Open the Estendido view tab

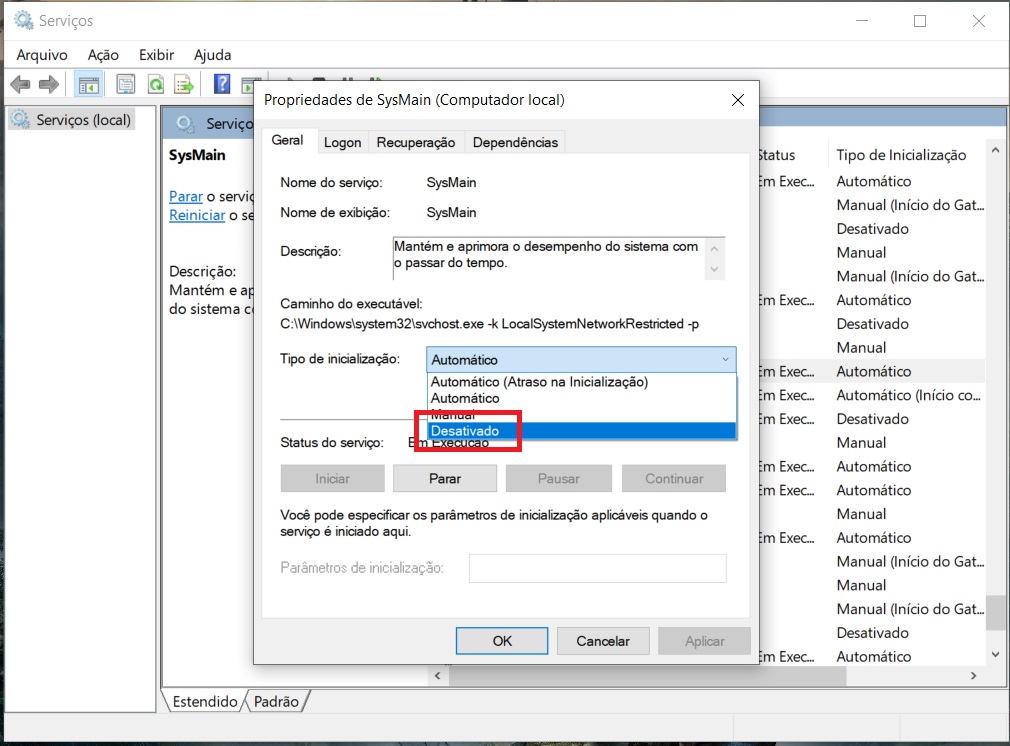pyautogui.click(x=205, y=702)
